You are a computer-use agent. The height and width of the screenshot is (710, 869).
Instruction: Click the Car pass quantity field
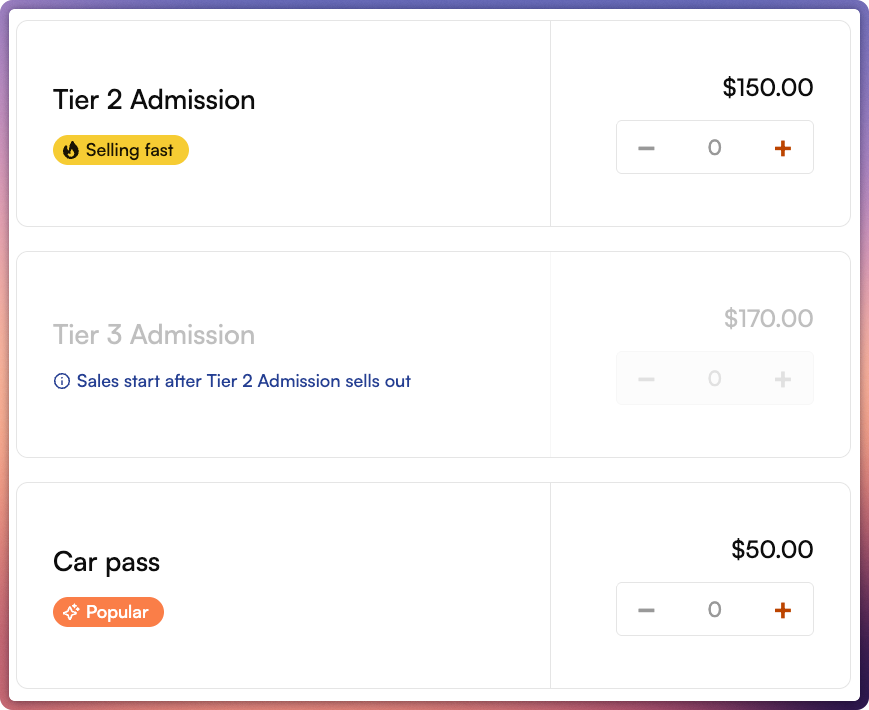714,610
